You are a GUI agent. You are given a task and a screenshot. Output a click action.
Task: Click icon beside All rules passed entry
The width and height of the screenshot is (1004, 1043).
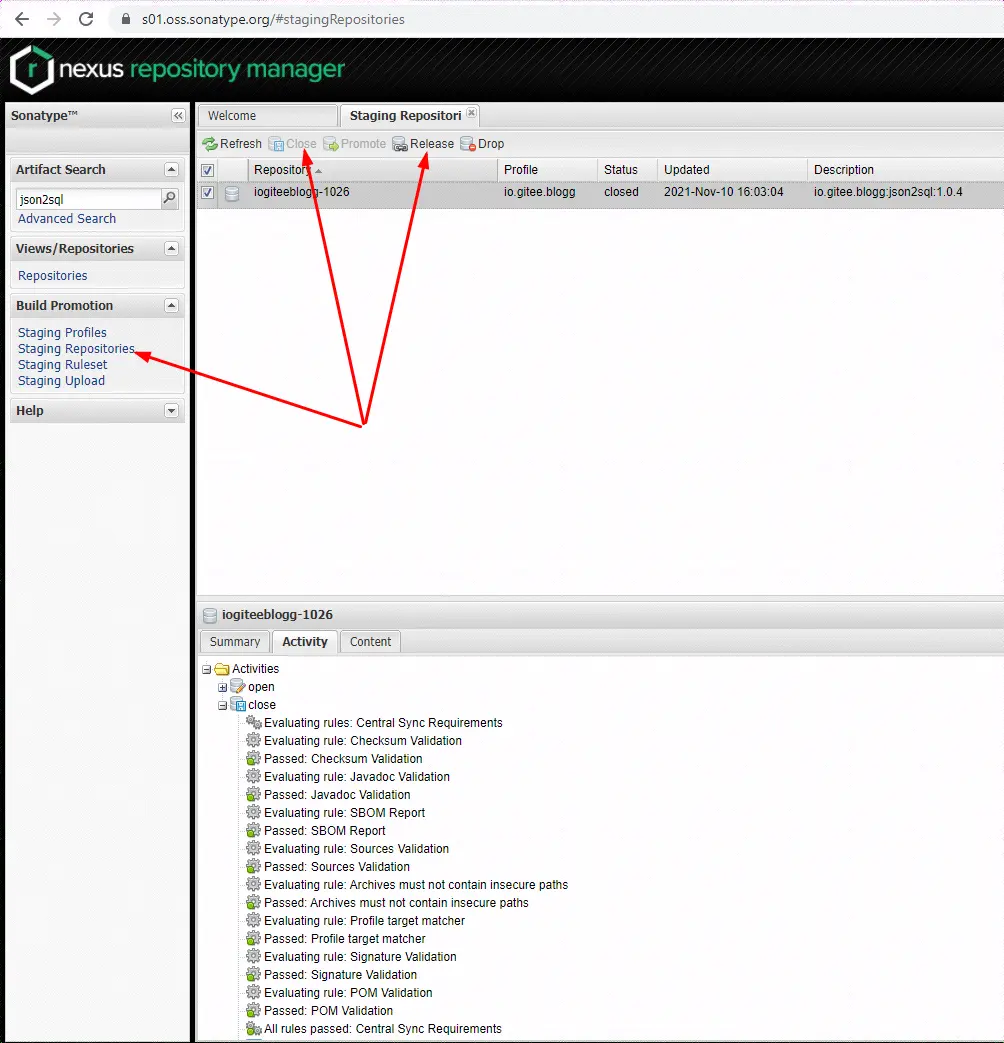(x=253, y=1028)
